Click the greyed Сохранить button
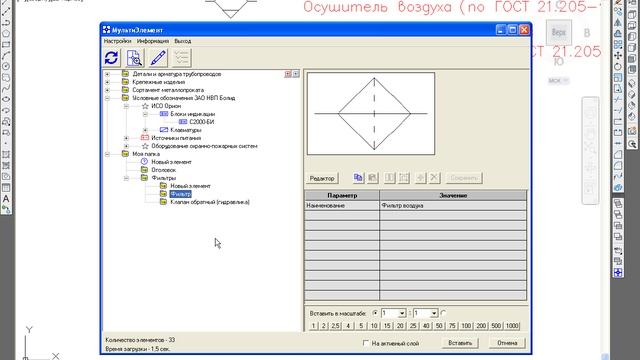640x360 pixels. point(464,178)
